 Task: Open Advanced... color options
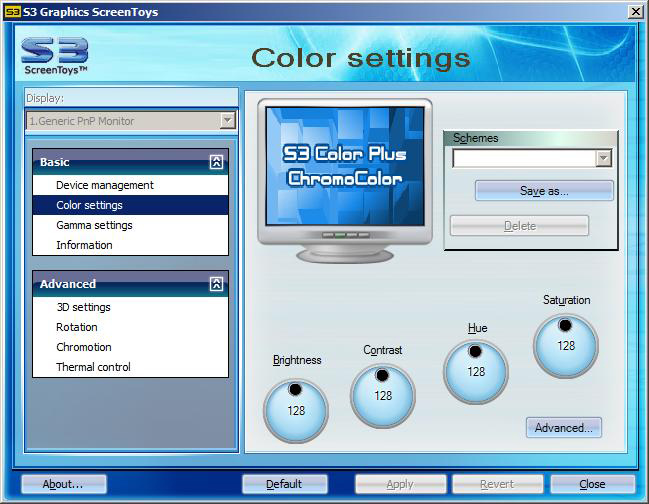(564, 428)
